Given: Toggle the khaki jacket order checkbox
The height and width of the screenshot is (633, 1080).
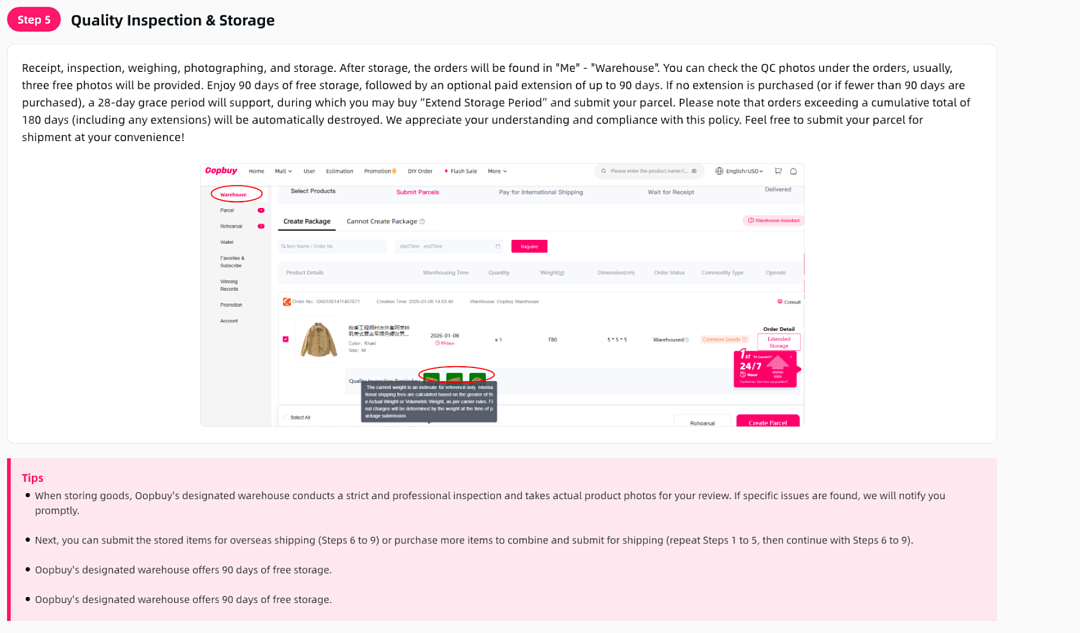Looking at the screenshot, I should click(286, 339).
